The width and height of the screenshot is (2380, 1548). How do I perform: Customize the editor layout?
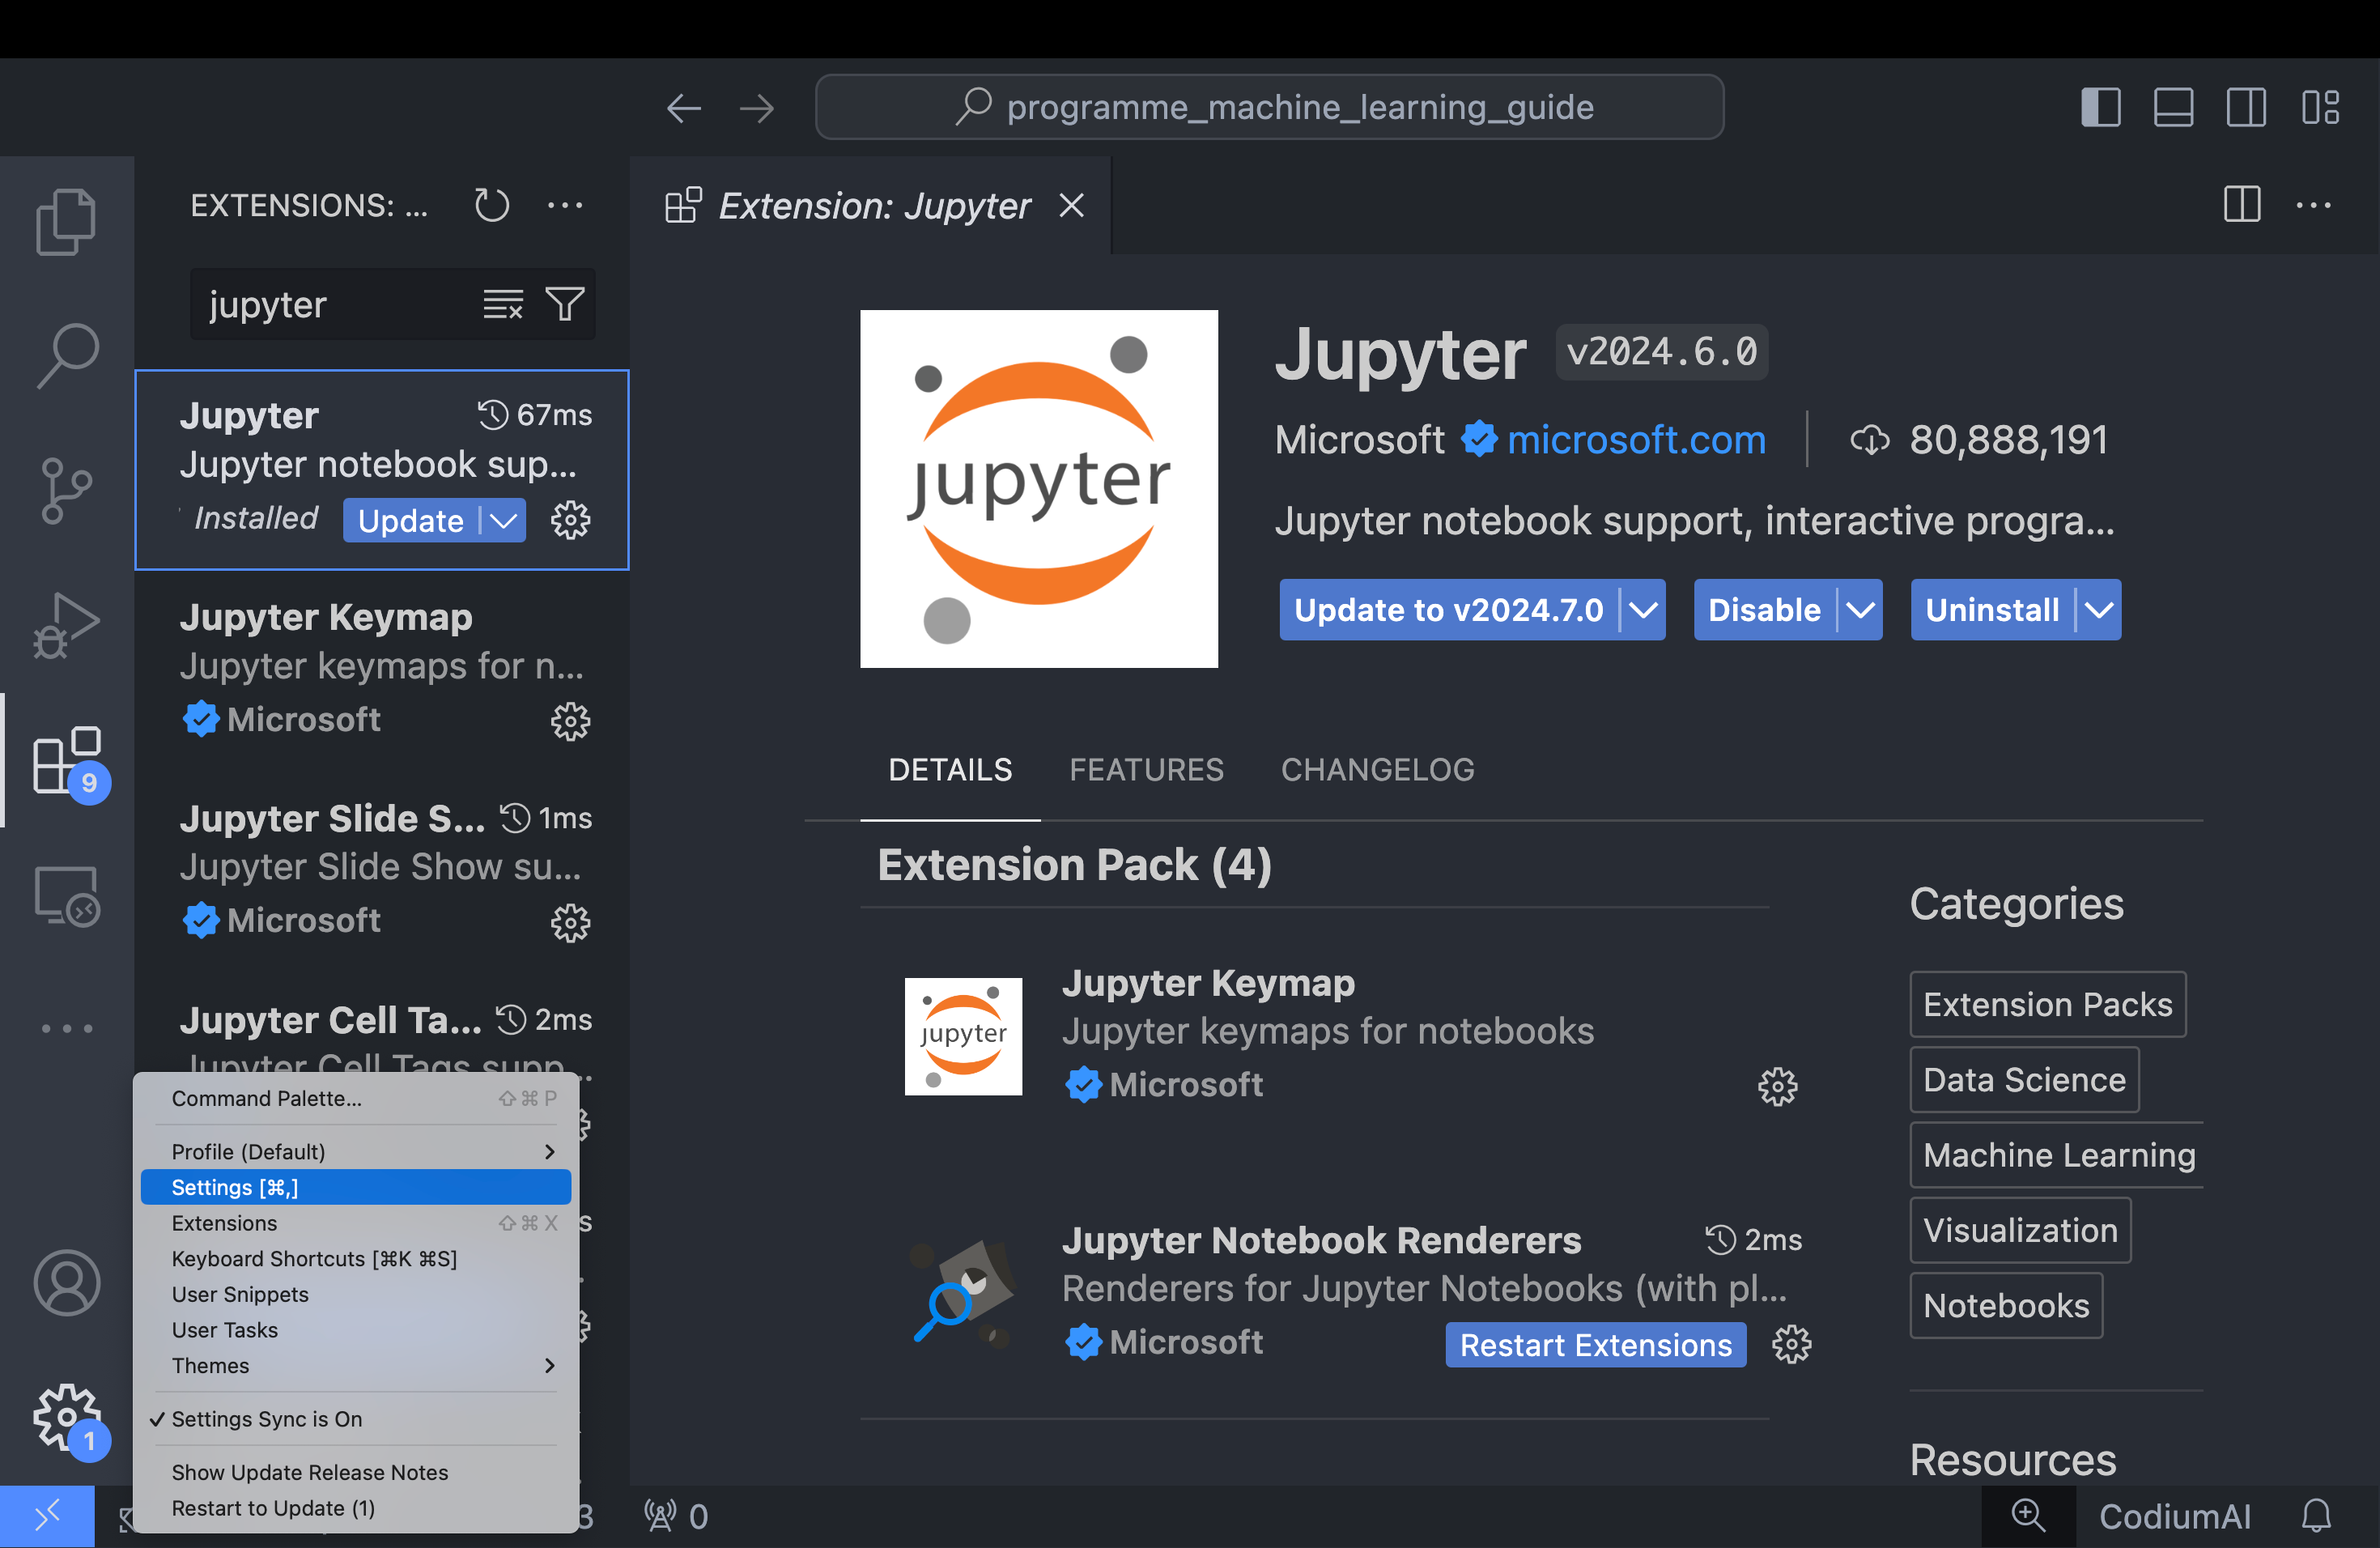coord(2320,108)
